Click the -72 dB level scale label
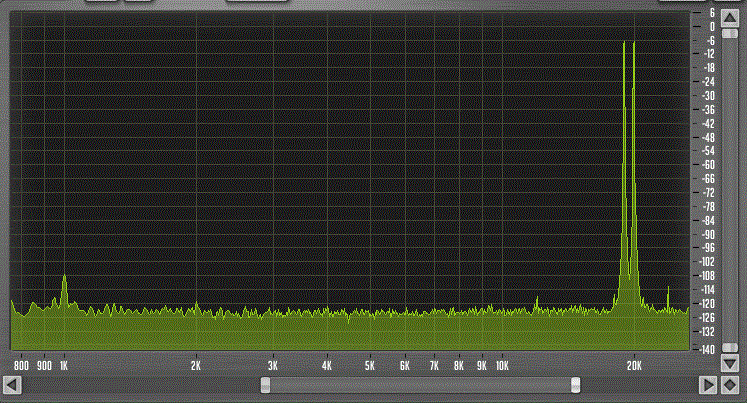Image resolution: width=747 pixels, height=403 pixels. pyautogui.click(x=708, y=192)
